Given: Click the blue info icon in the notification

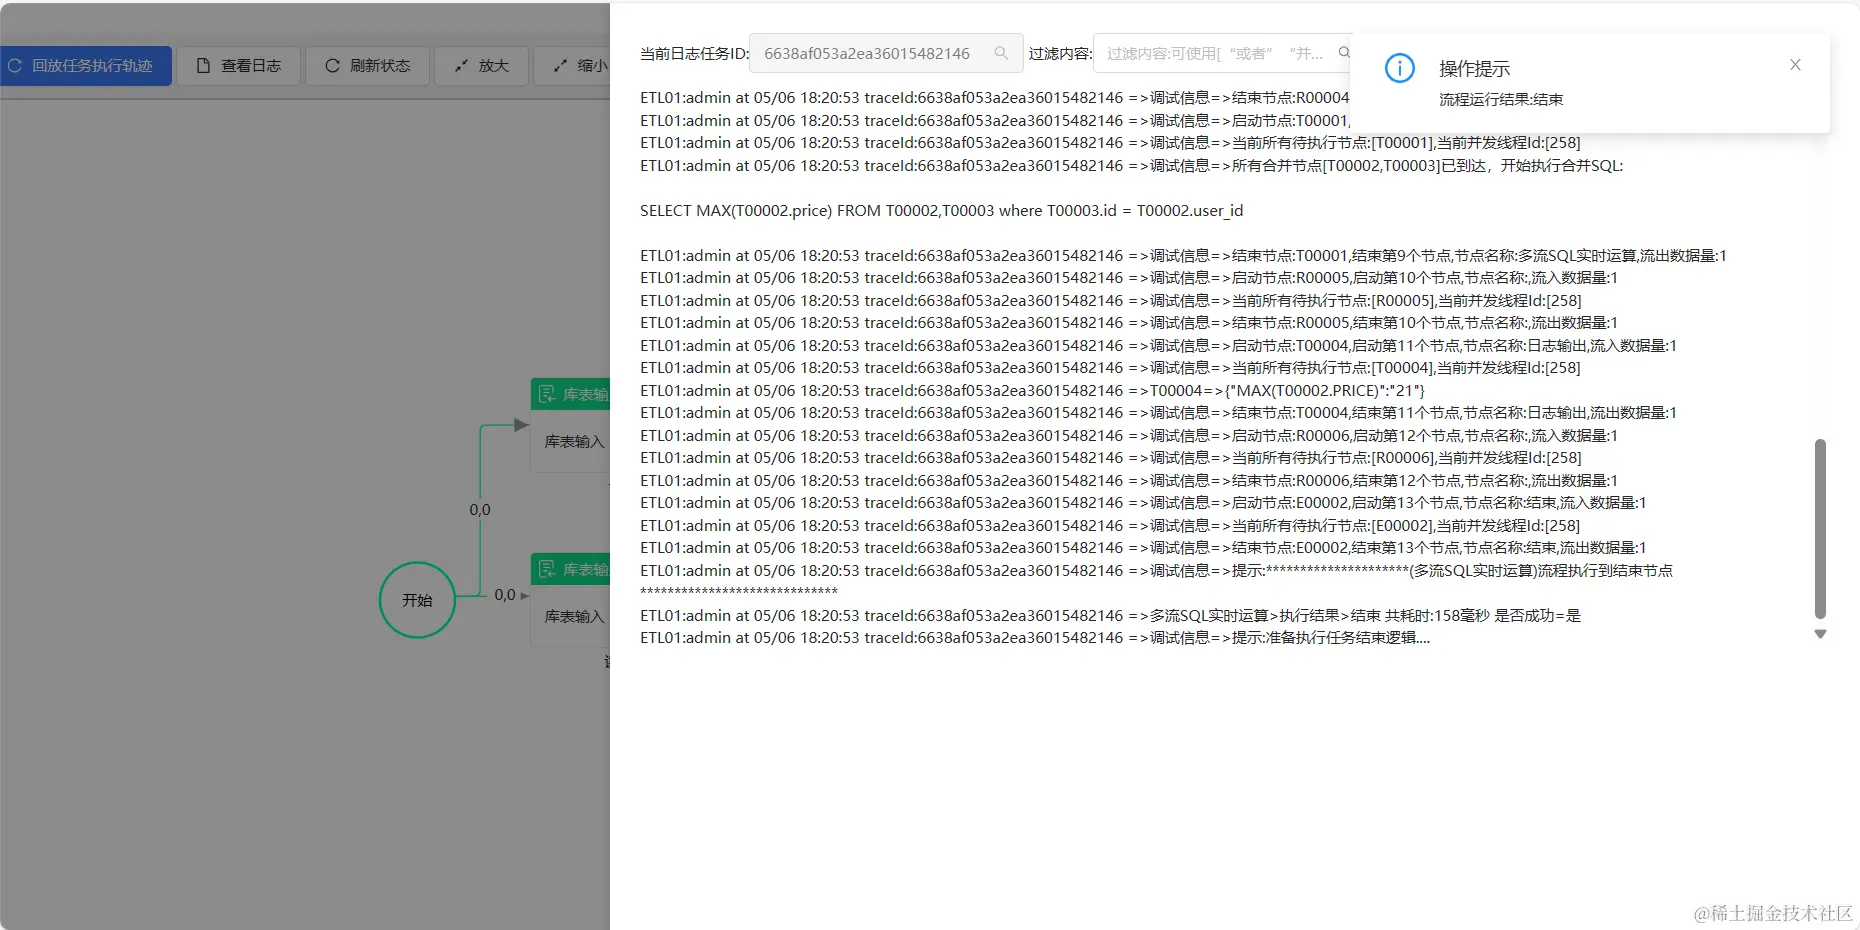Looking at the screenshot, I should pyautogui.click(x=1400, y=68).
